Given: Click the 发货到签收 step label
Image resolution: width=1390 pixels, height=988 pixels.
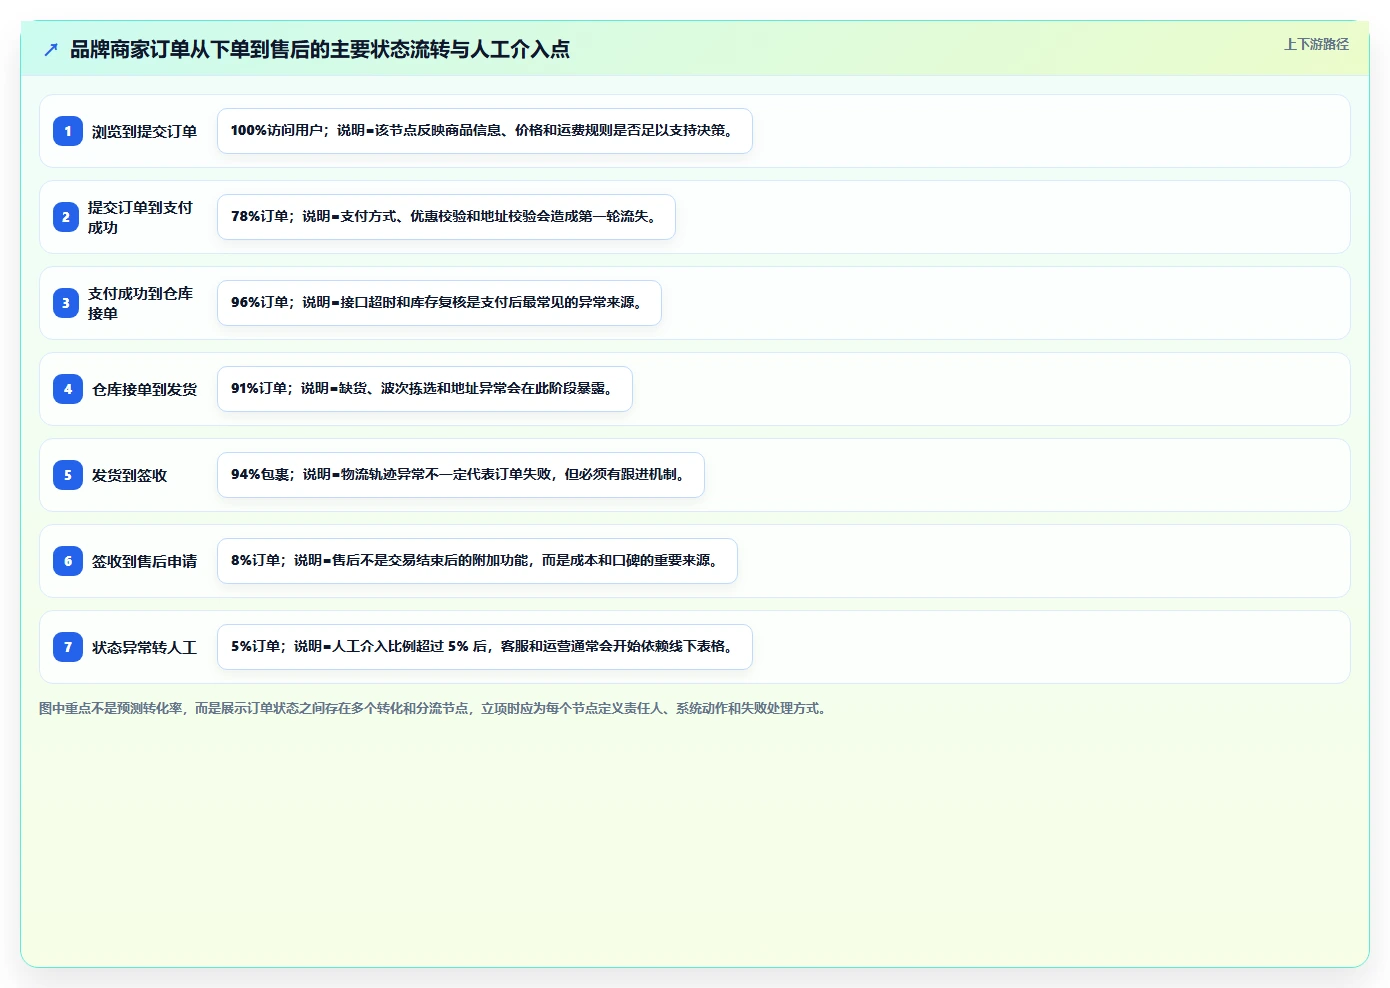Looking at the screenshot, I should tap(130, 475).
